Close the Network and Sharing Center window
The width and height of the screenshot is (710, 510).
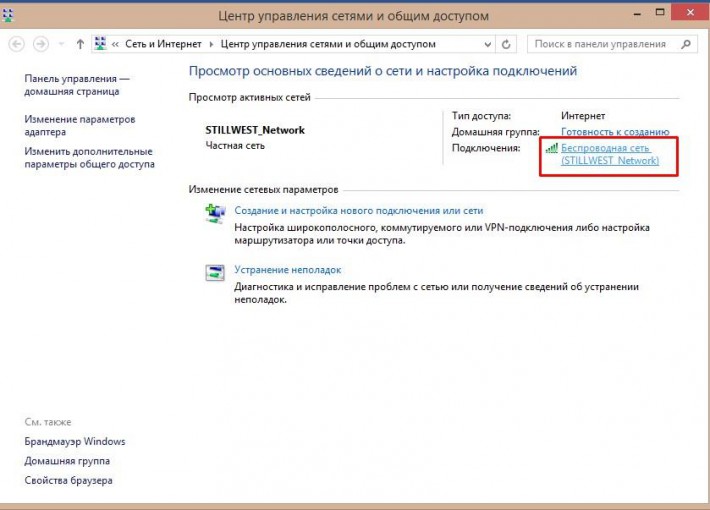(x=691, y=12)
